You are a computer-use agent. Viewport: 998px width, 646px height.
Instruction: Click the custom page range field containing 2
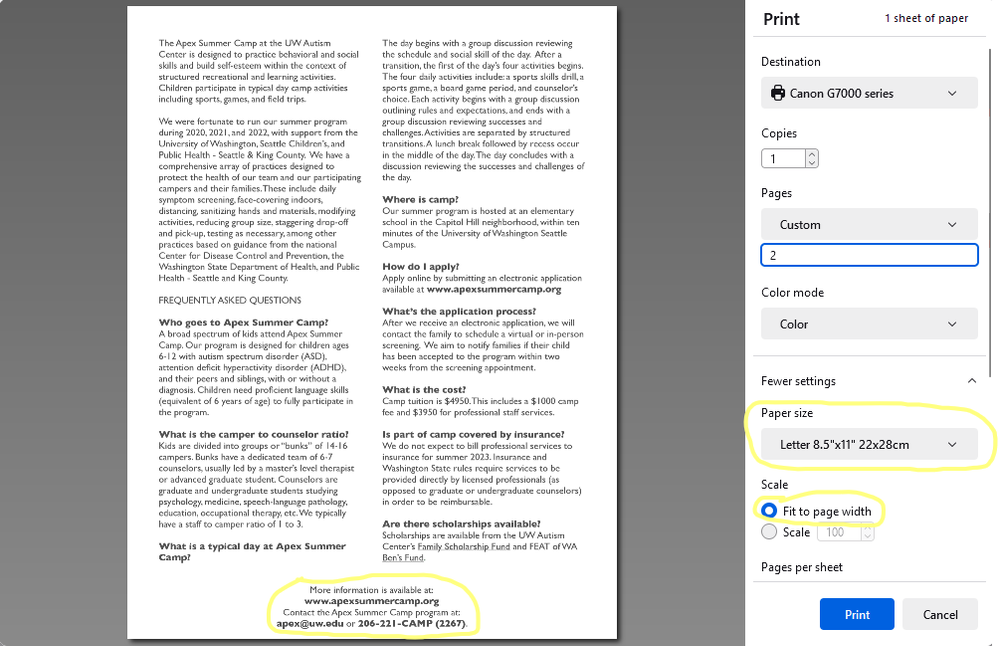tap(868, 255)
